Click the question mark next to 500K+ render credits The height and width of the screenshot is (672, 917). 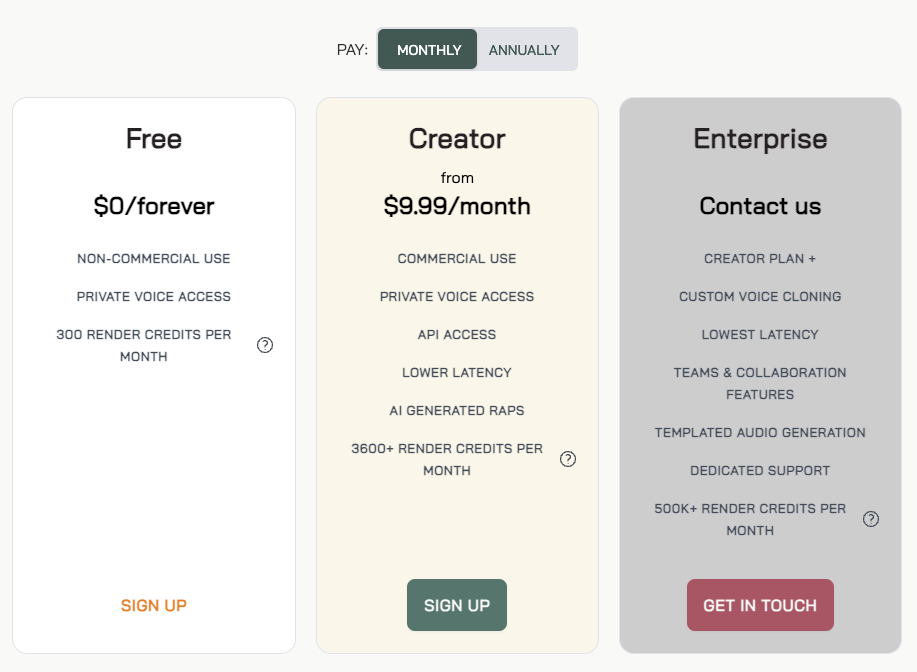(x=871, y=519)
